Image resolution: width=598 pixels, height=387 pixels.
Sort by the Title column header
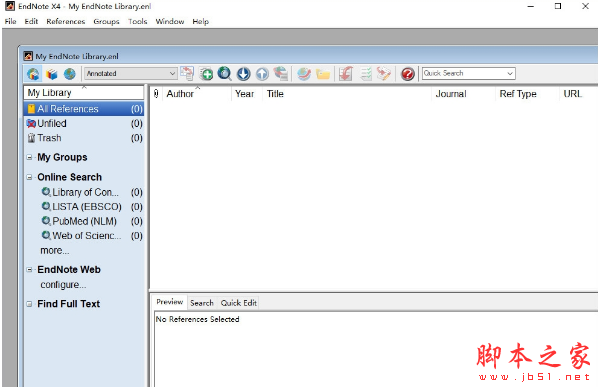click(347, 94)
